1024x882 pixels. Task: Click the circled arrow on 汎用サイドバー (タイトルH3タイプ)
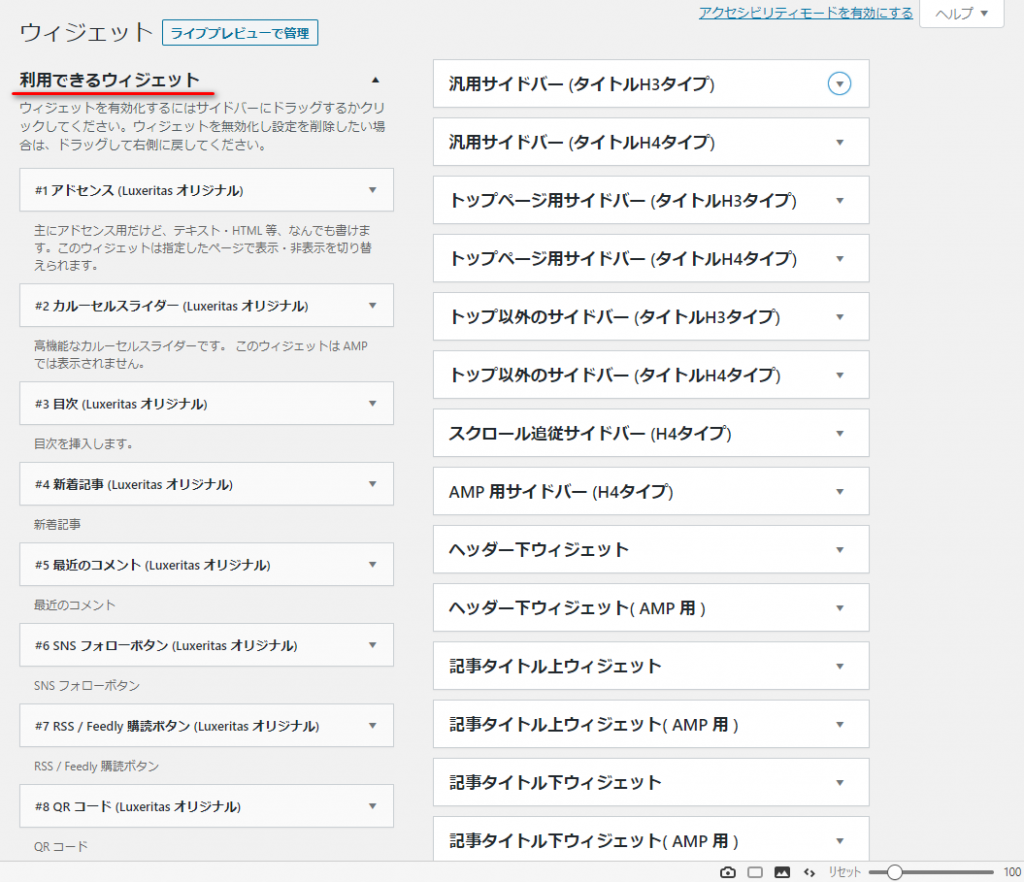click(x=840, y=84)
